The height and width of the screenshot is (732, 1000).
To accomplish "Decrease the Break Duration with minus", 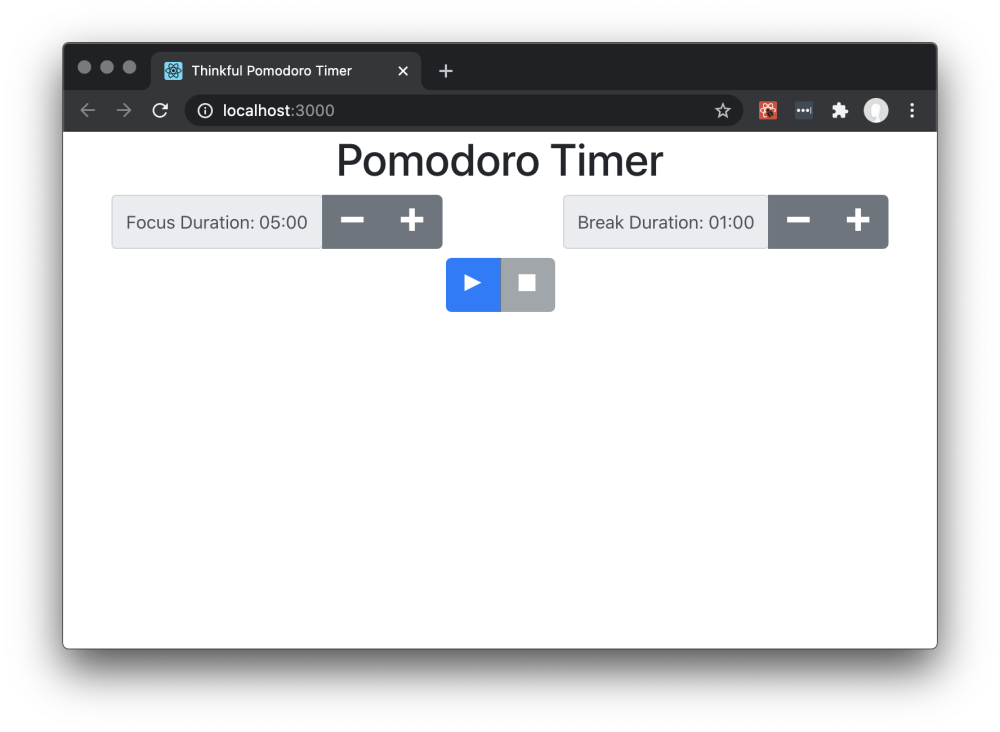I will tap(798, 221).
